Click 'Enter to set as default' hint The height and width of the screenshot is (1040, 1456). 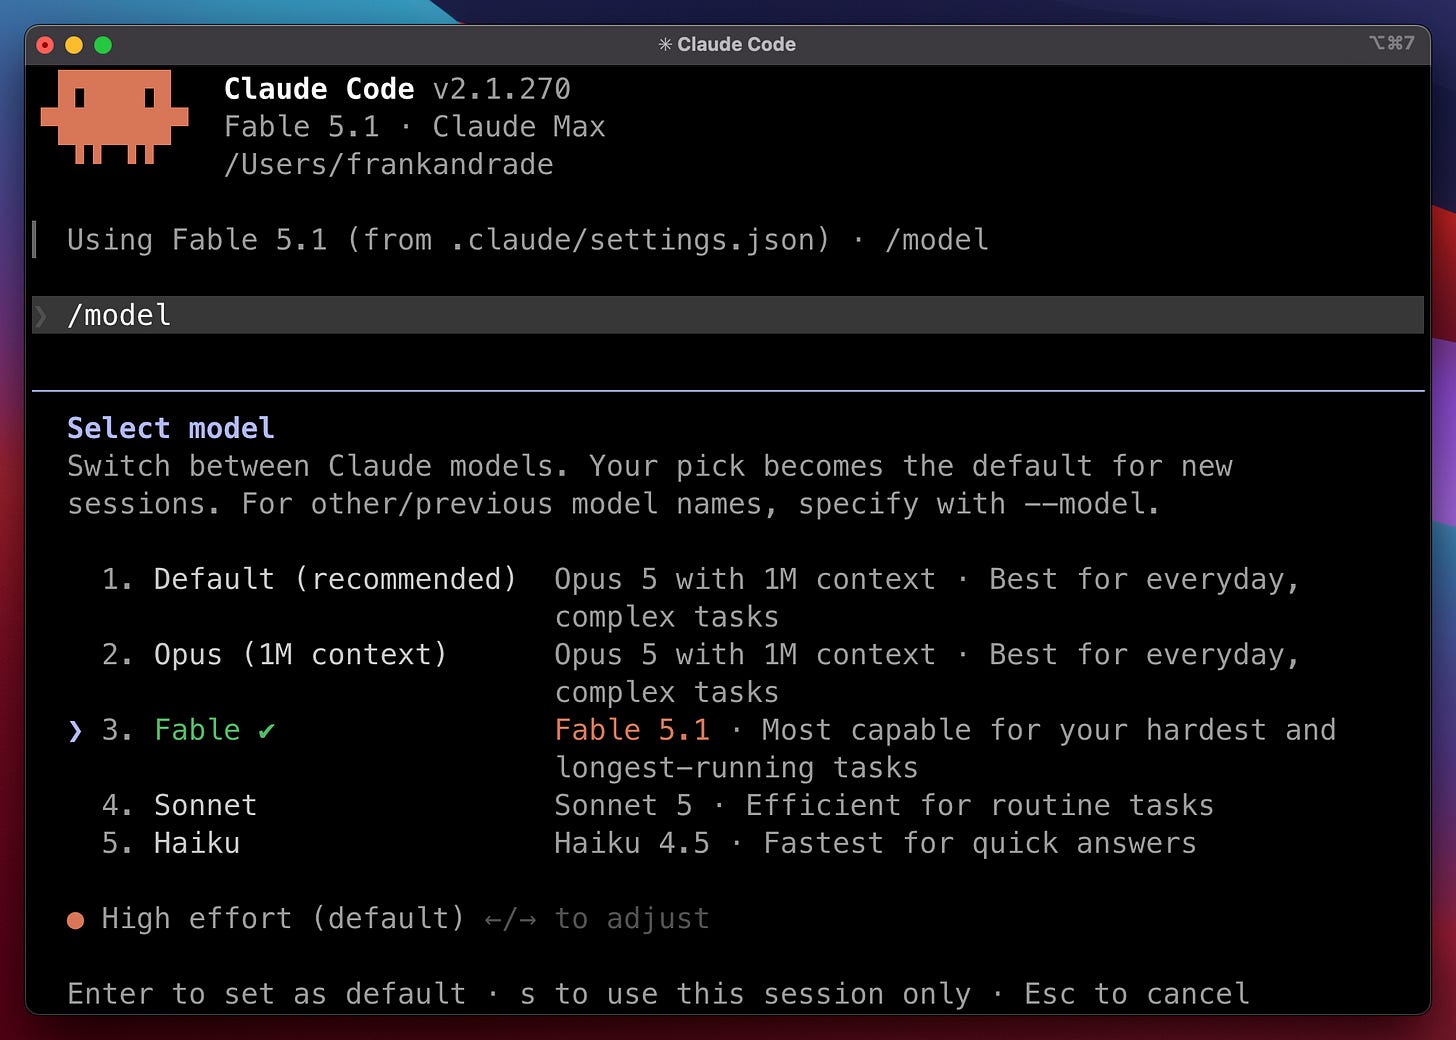coord(267,994)
